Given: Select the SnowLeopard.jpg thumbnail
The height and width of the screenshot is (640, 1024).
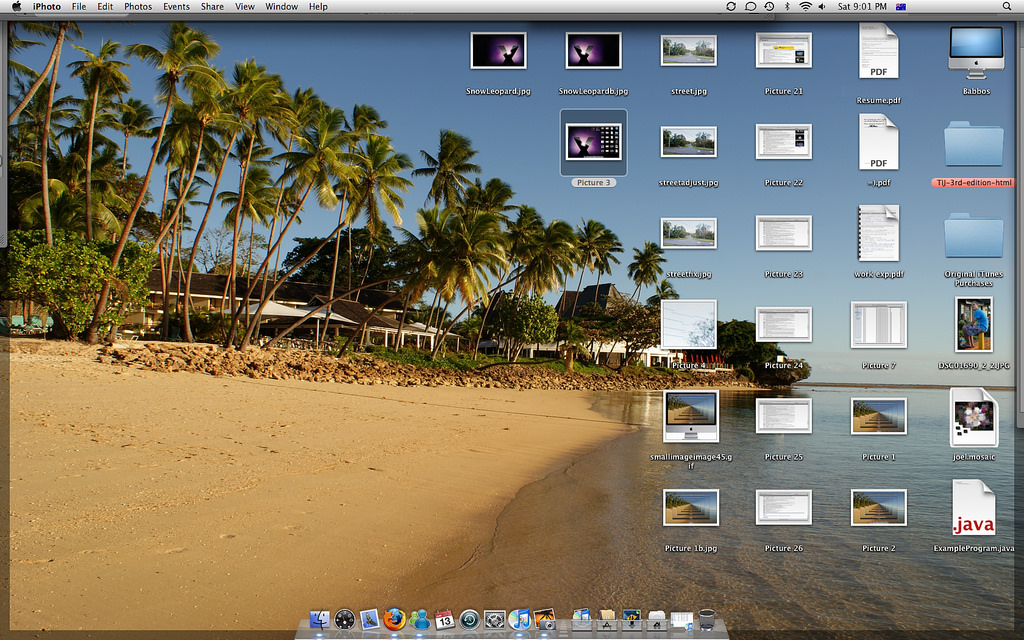Looking at the screenshot, I should 498,51.
